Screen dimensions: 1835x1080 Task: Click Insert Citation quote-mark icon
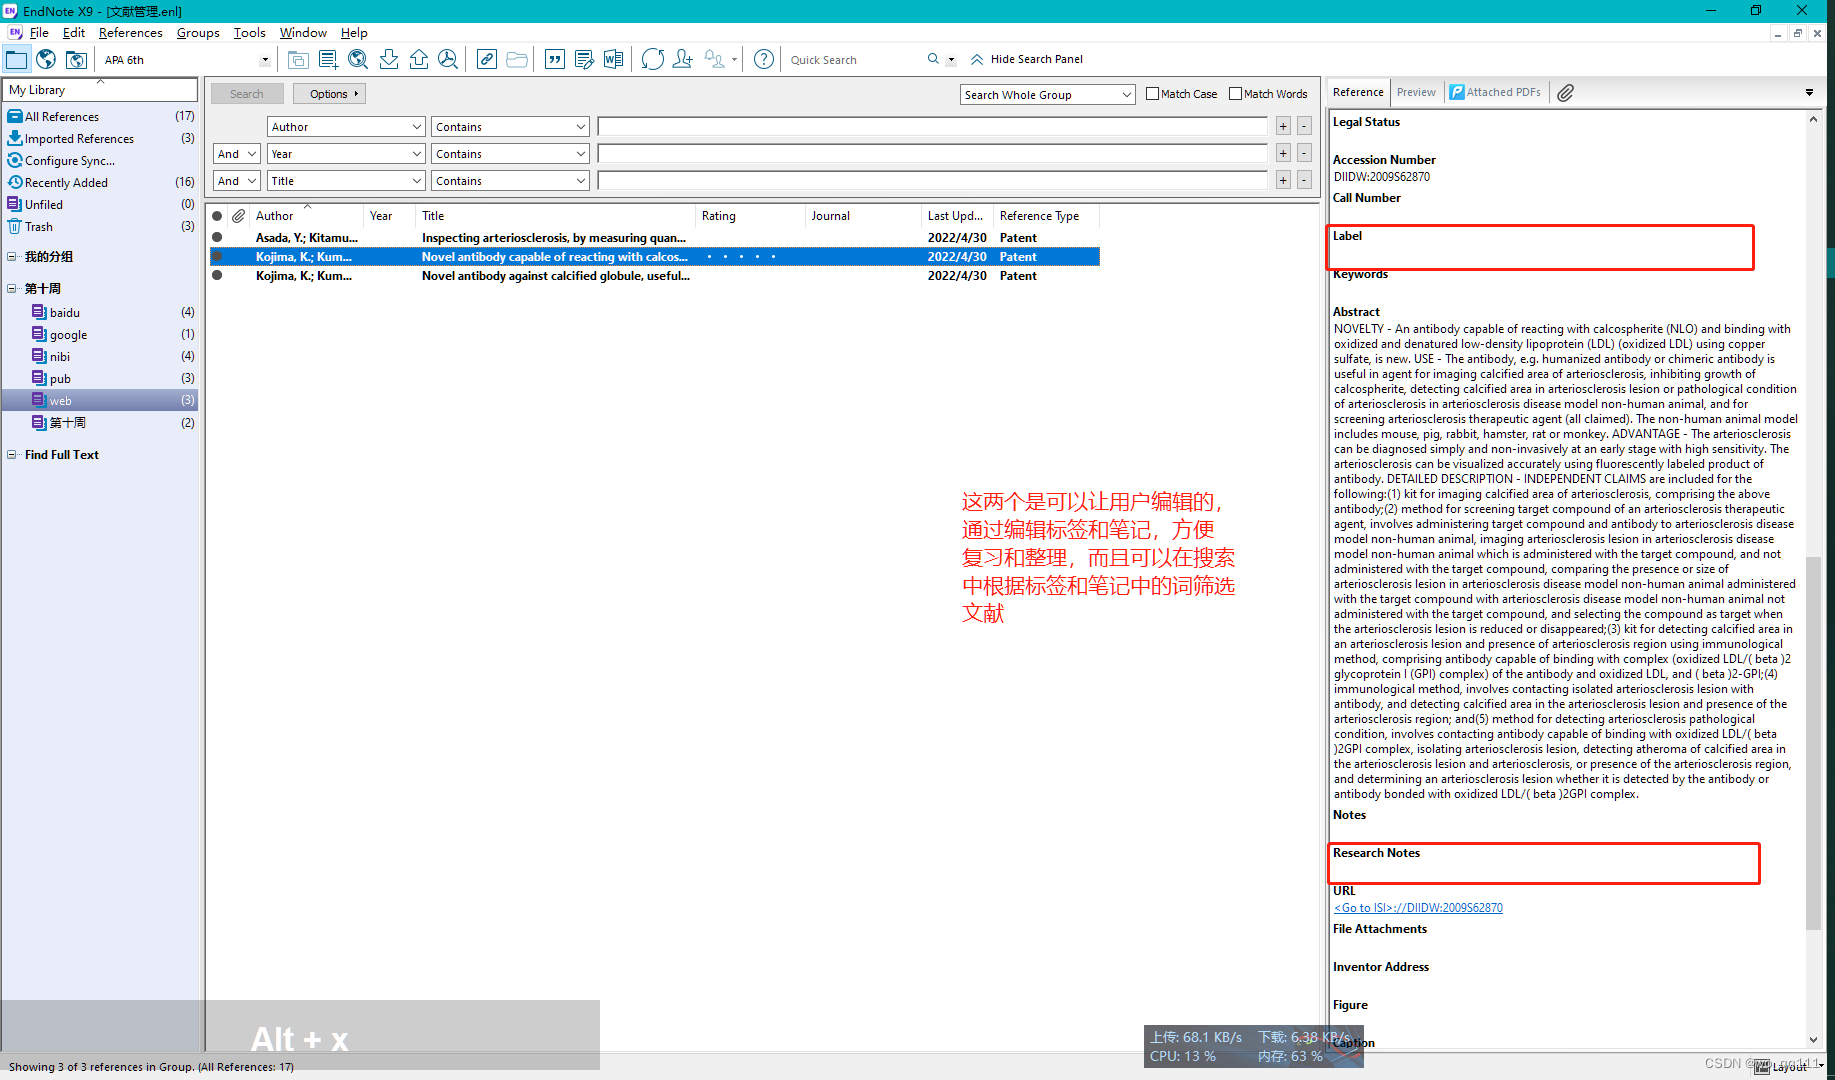(x=555, y=59)
